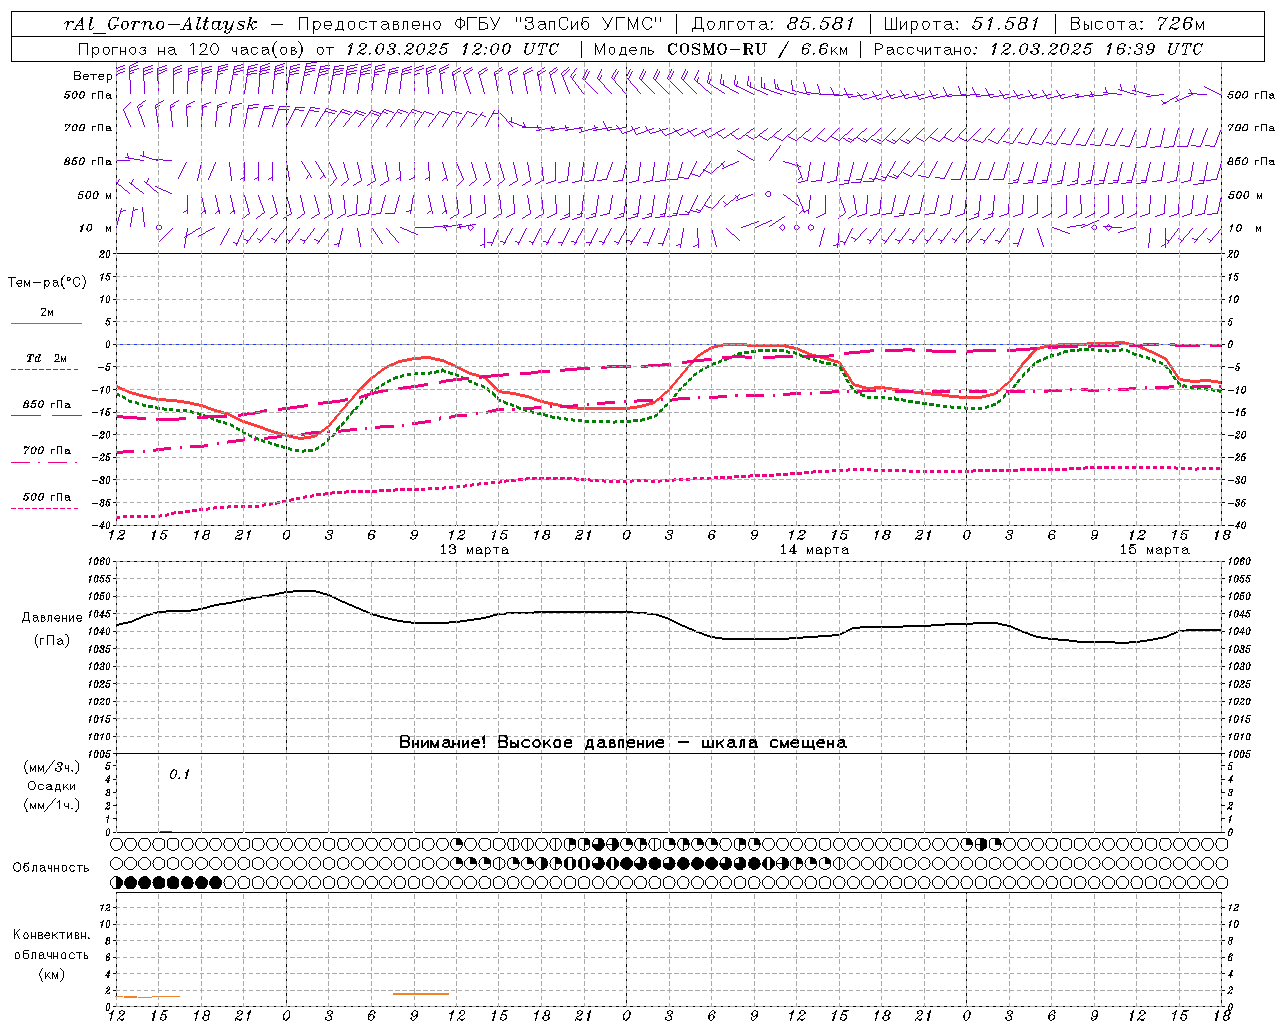1280x1024 pixels.
Task: Click the Широта: 51.581 latitude value
Action: (x=962, y=24)
